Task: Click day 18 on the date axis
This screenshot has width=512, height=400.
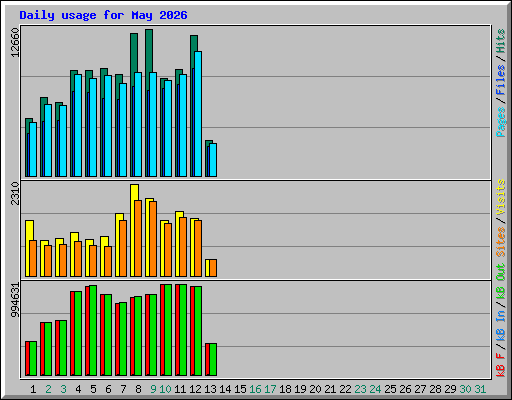Action: pyautogui.click(x=285, y=389)
